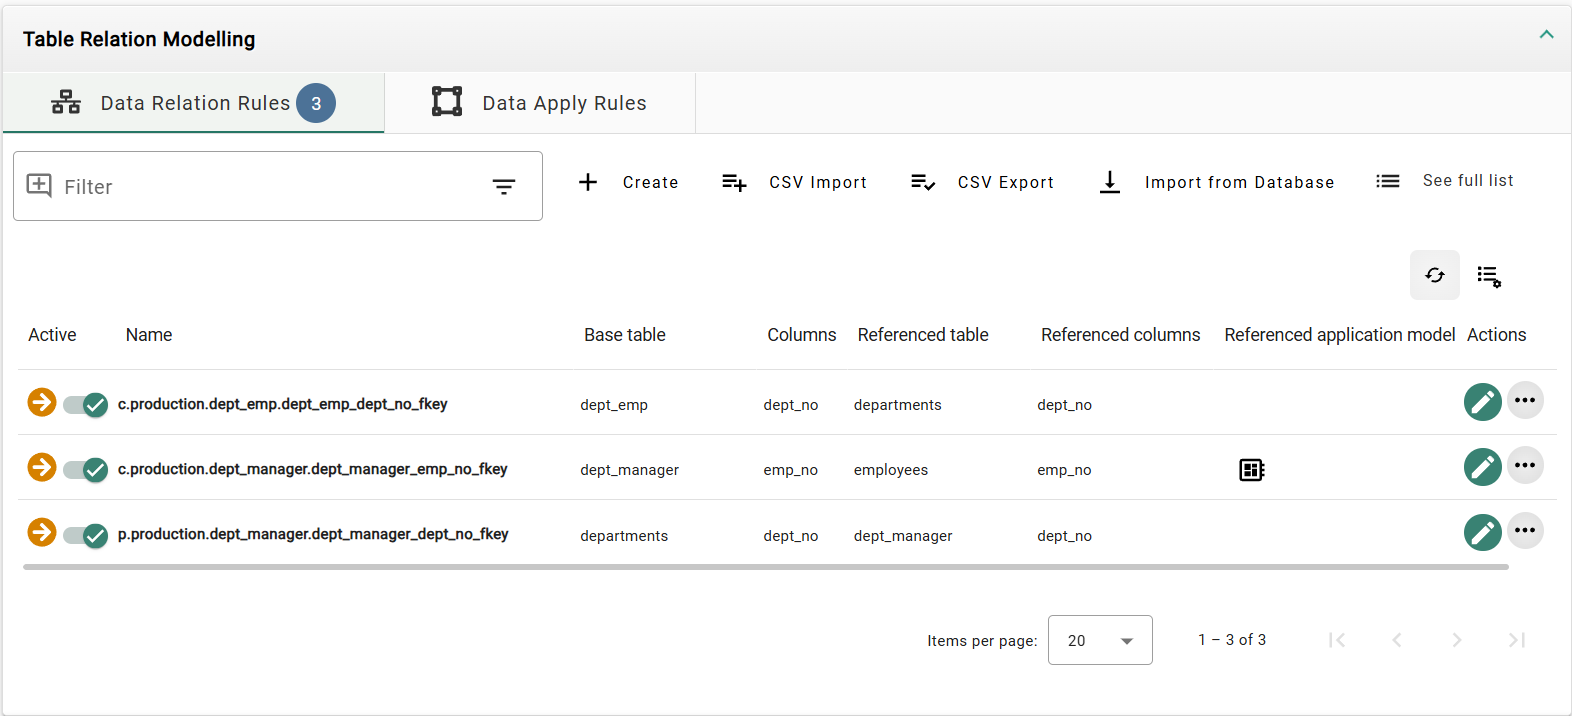Click the Create button

pos(629,182)
